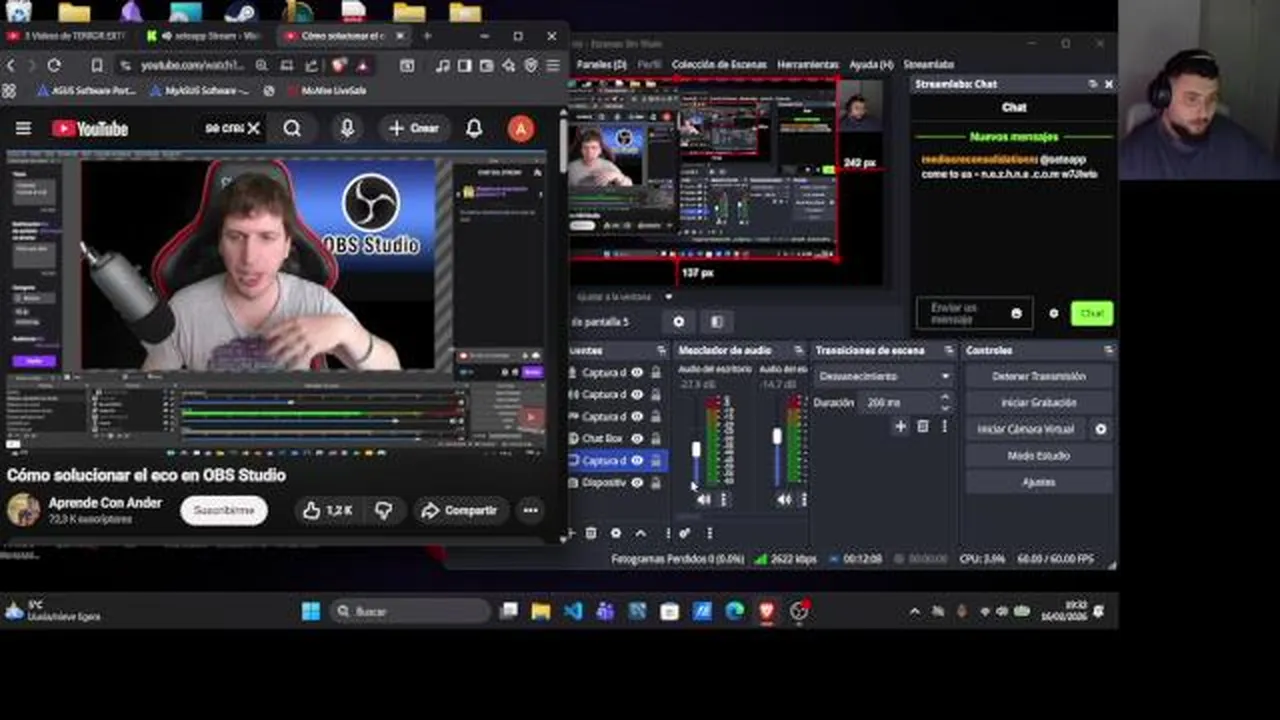Like the video (1,2 K)

328,510
